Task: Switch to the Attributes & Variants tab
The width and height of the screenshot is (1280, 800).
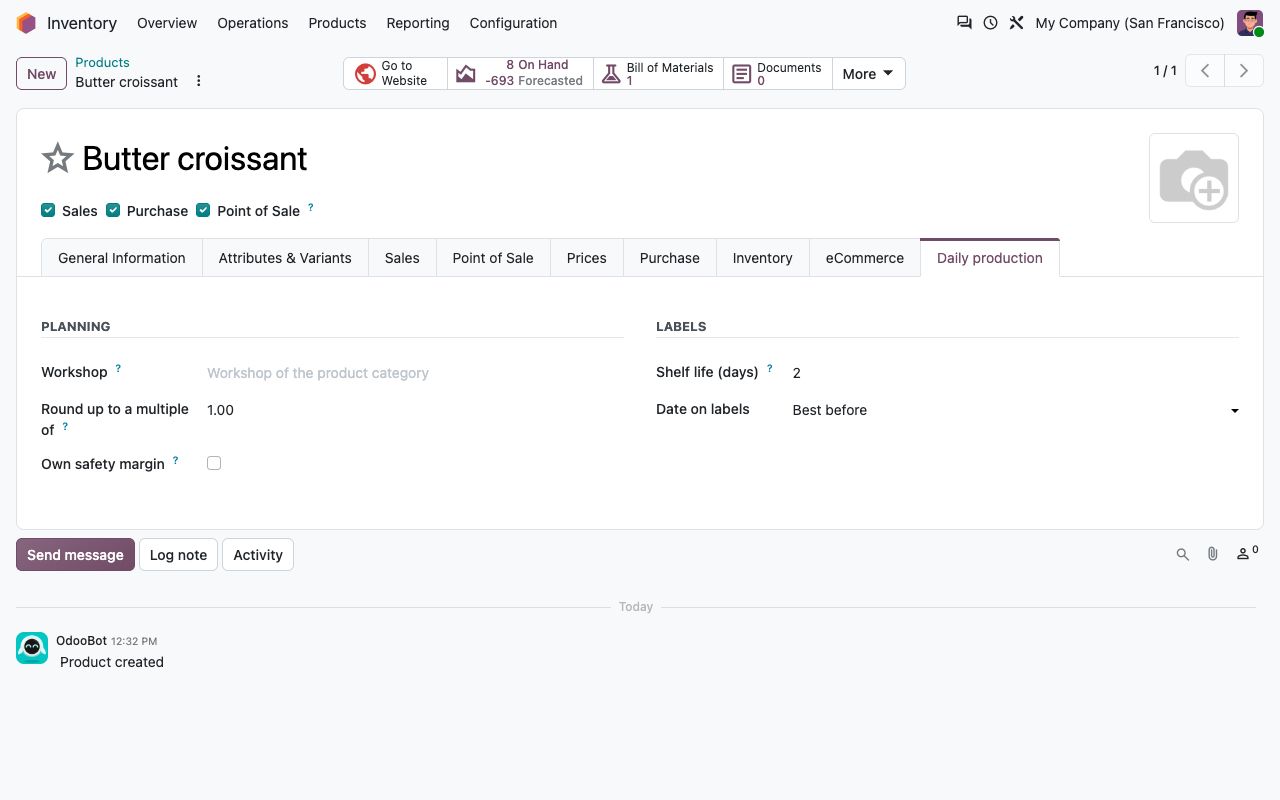Action: (285, 258)
